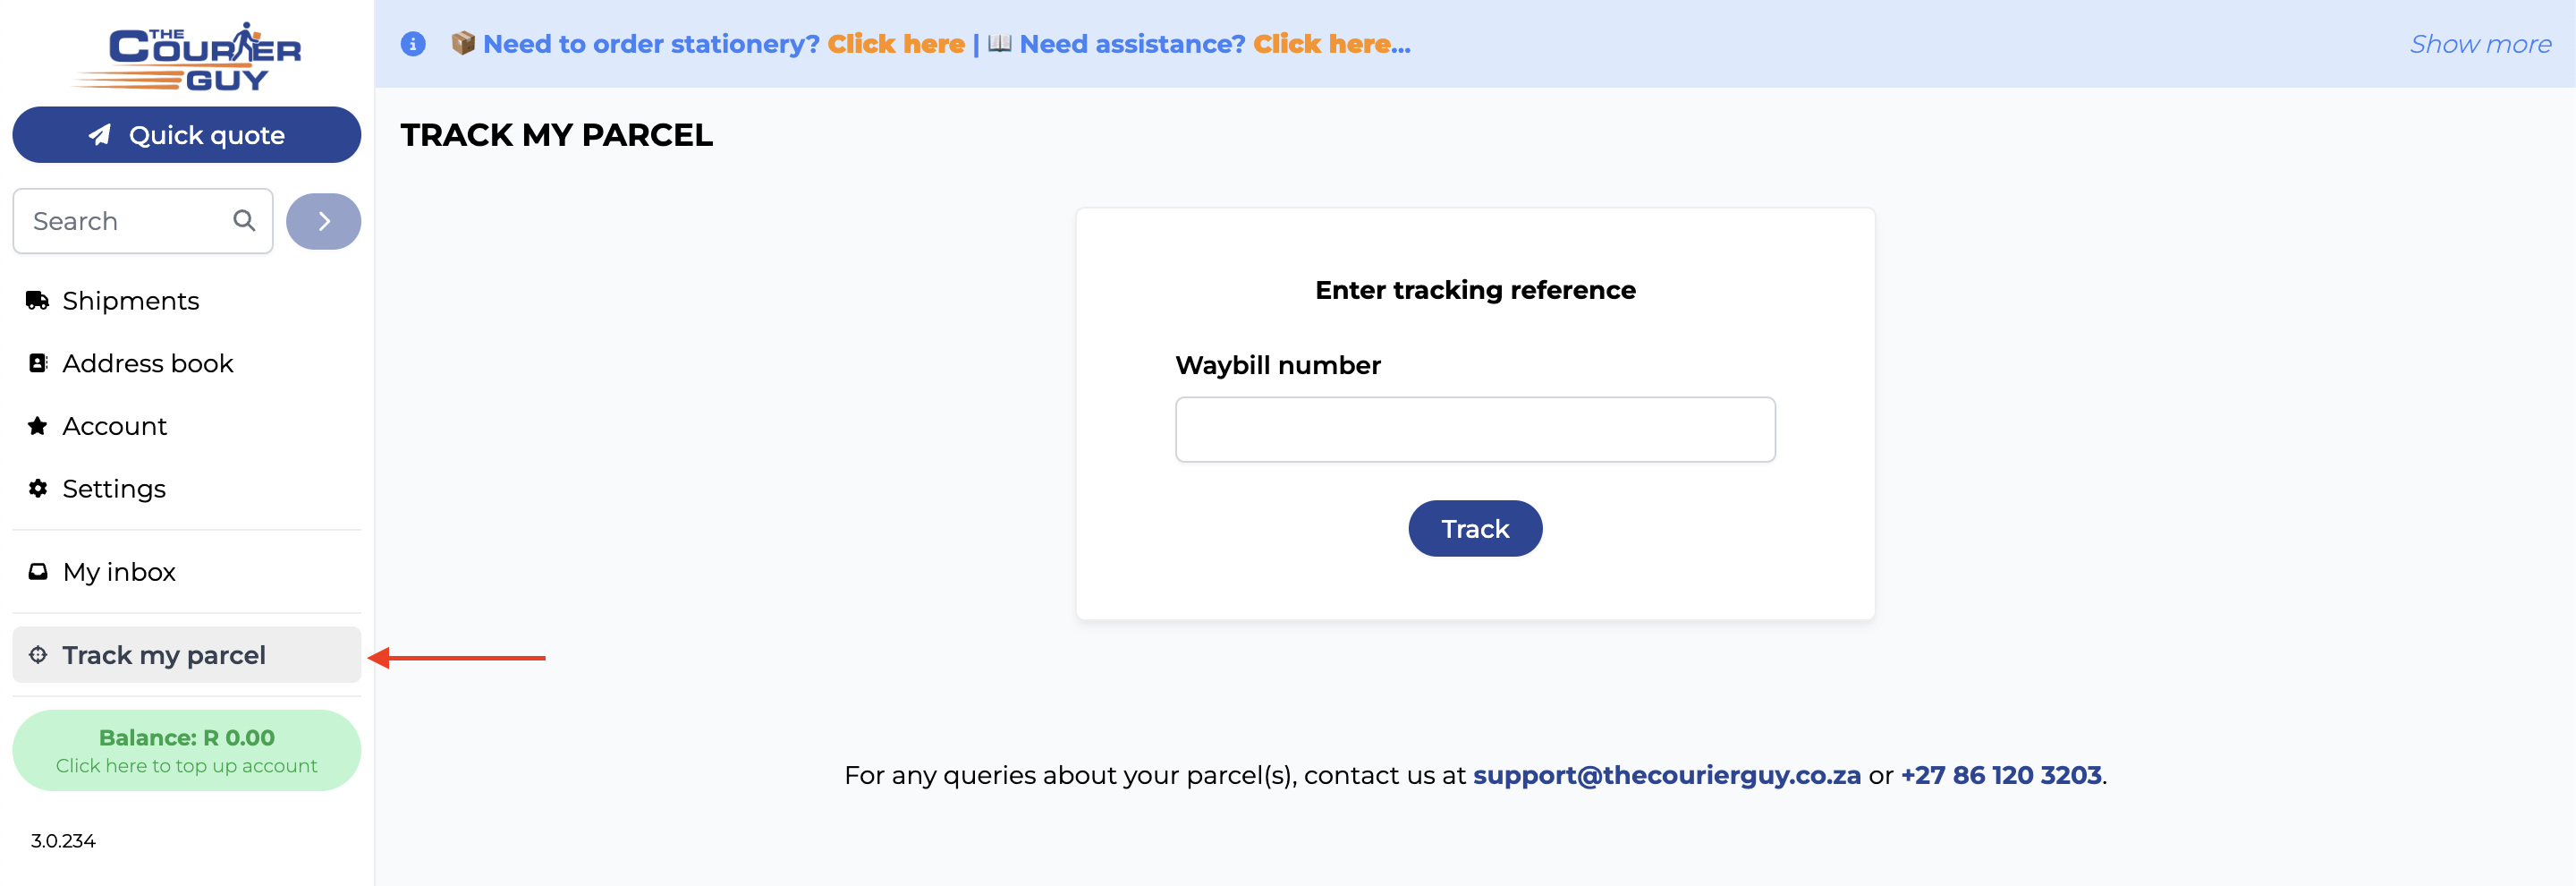Viewport: 2576px width, 886px height.
Task: Open the stationery order Click here link
Action: (x=896, y=44)
